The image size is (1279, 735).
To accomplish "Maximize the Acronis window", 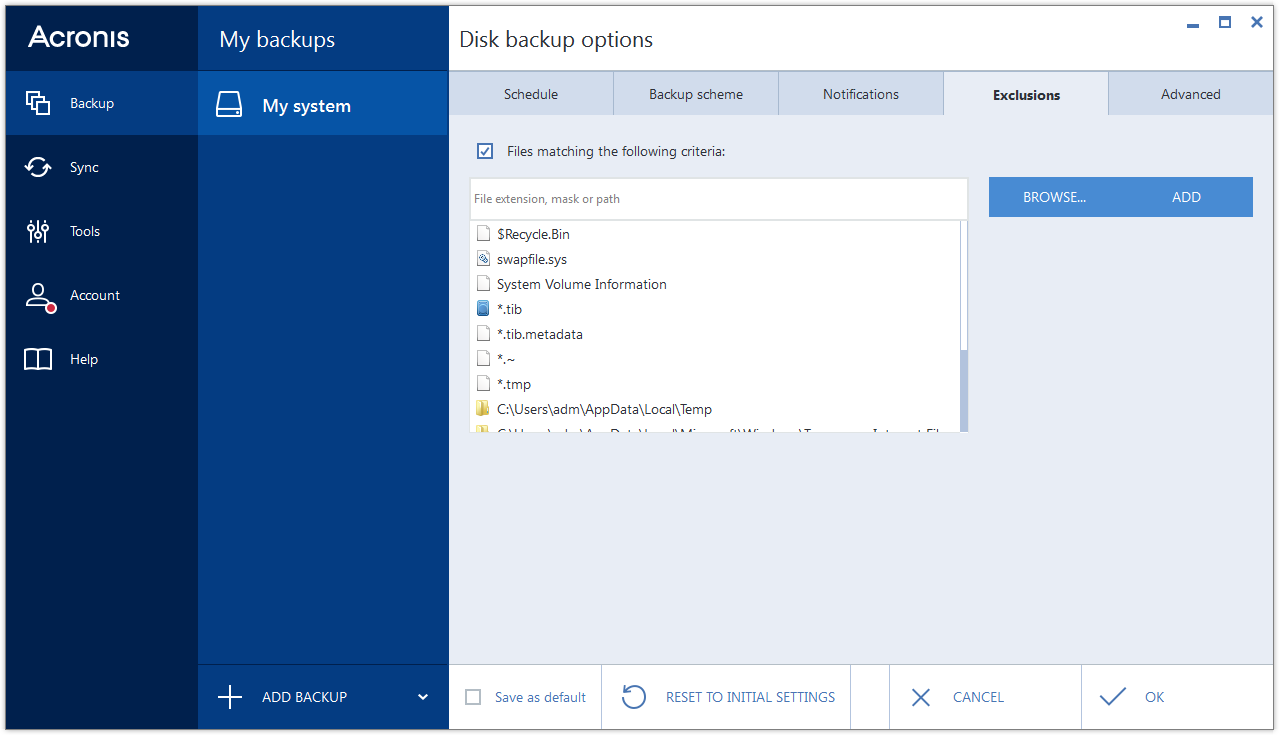I will pos(1224,22).
